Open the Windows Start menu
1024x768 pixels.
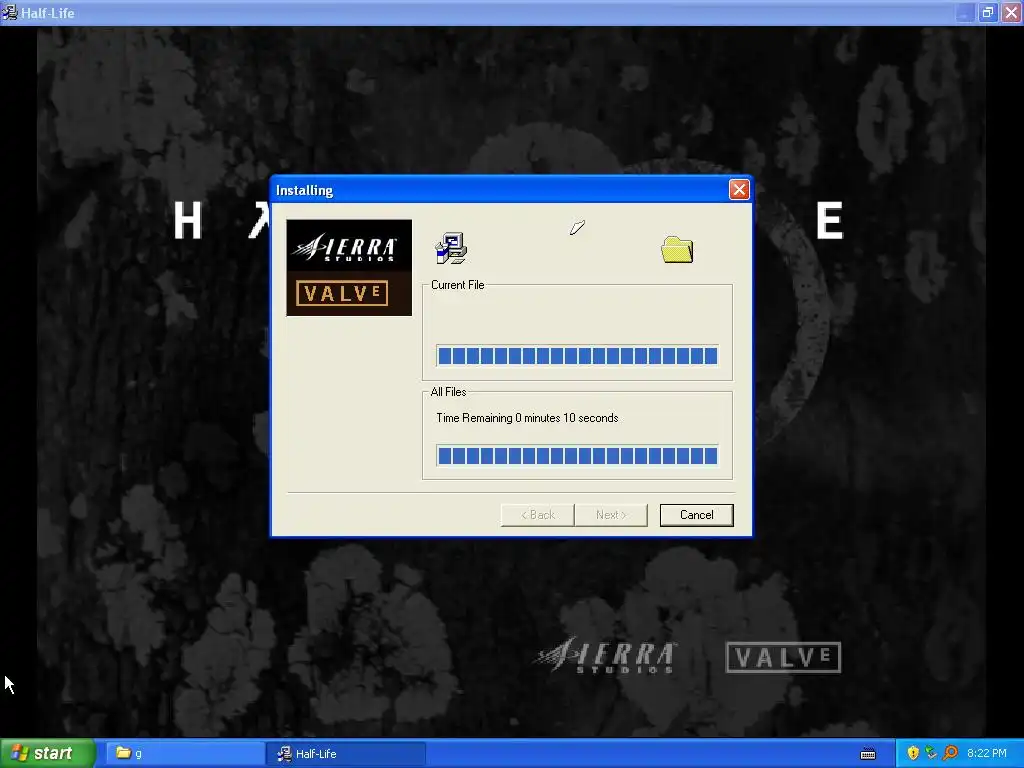pos(47,753)
